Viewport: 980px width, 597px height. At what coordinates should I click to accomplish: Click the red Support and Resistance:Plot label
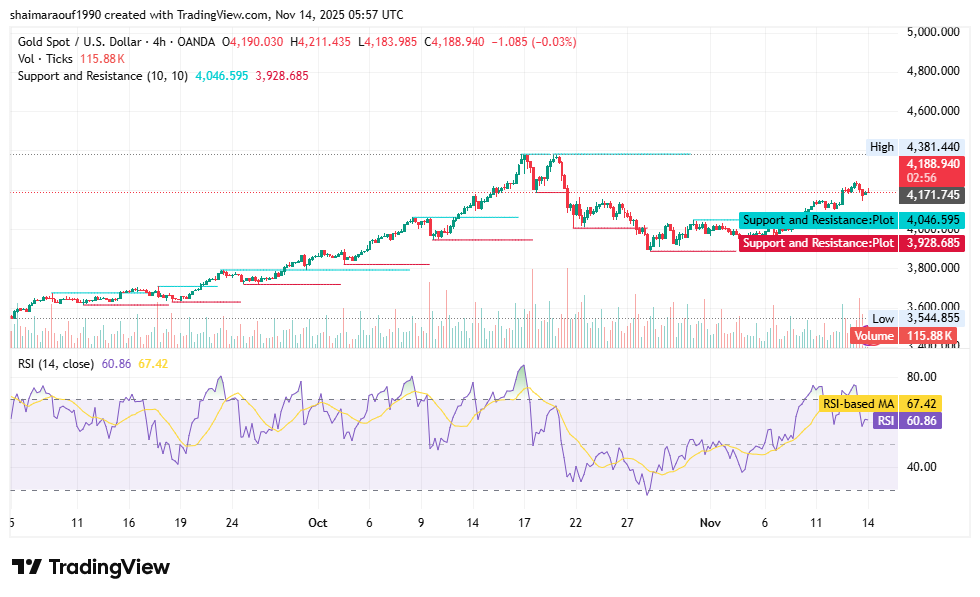click(818, 243)
